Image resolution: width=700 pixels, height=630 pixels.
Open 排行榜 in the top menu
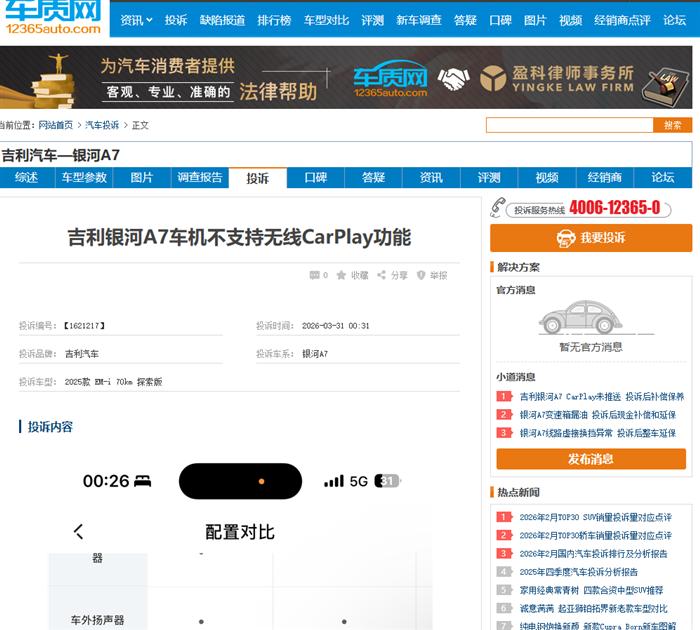tap(273, 20)
